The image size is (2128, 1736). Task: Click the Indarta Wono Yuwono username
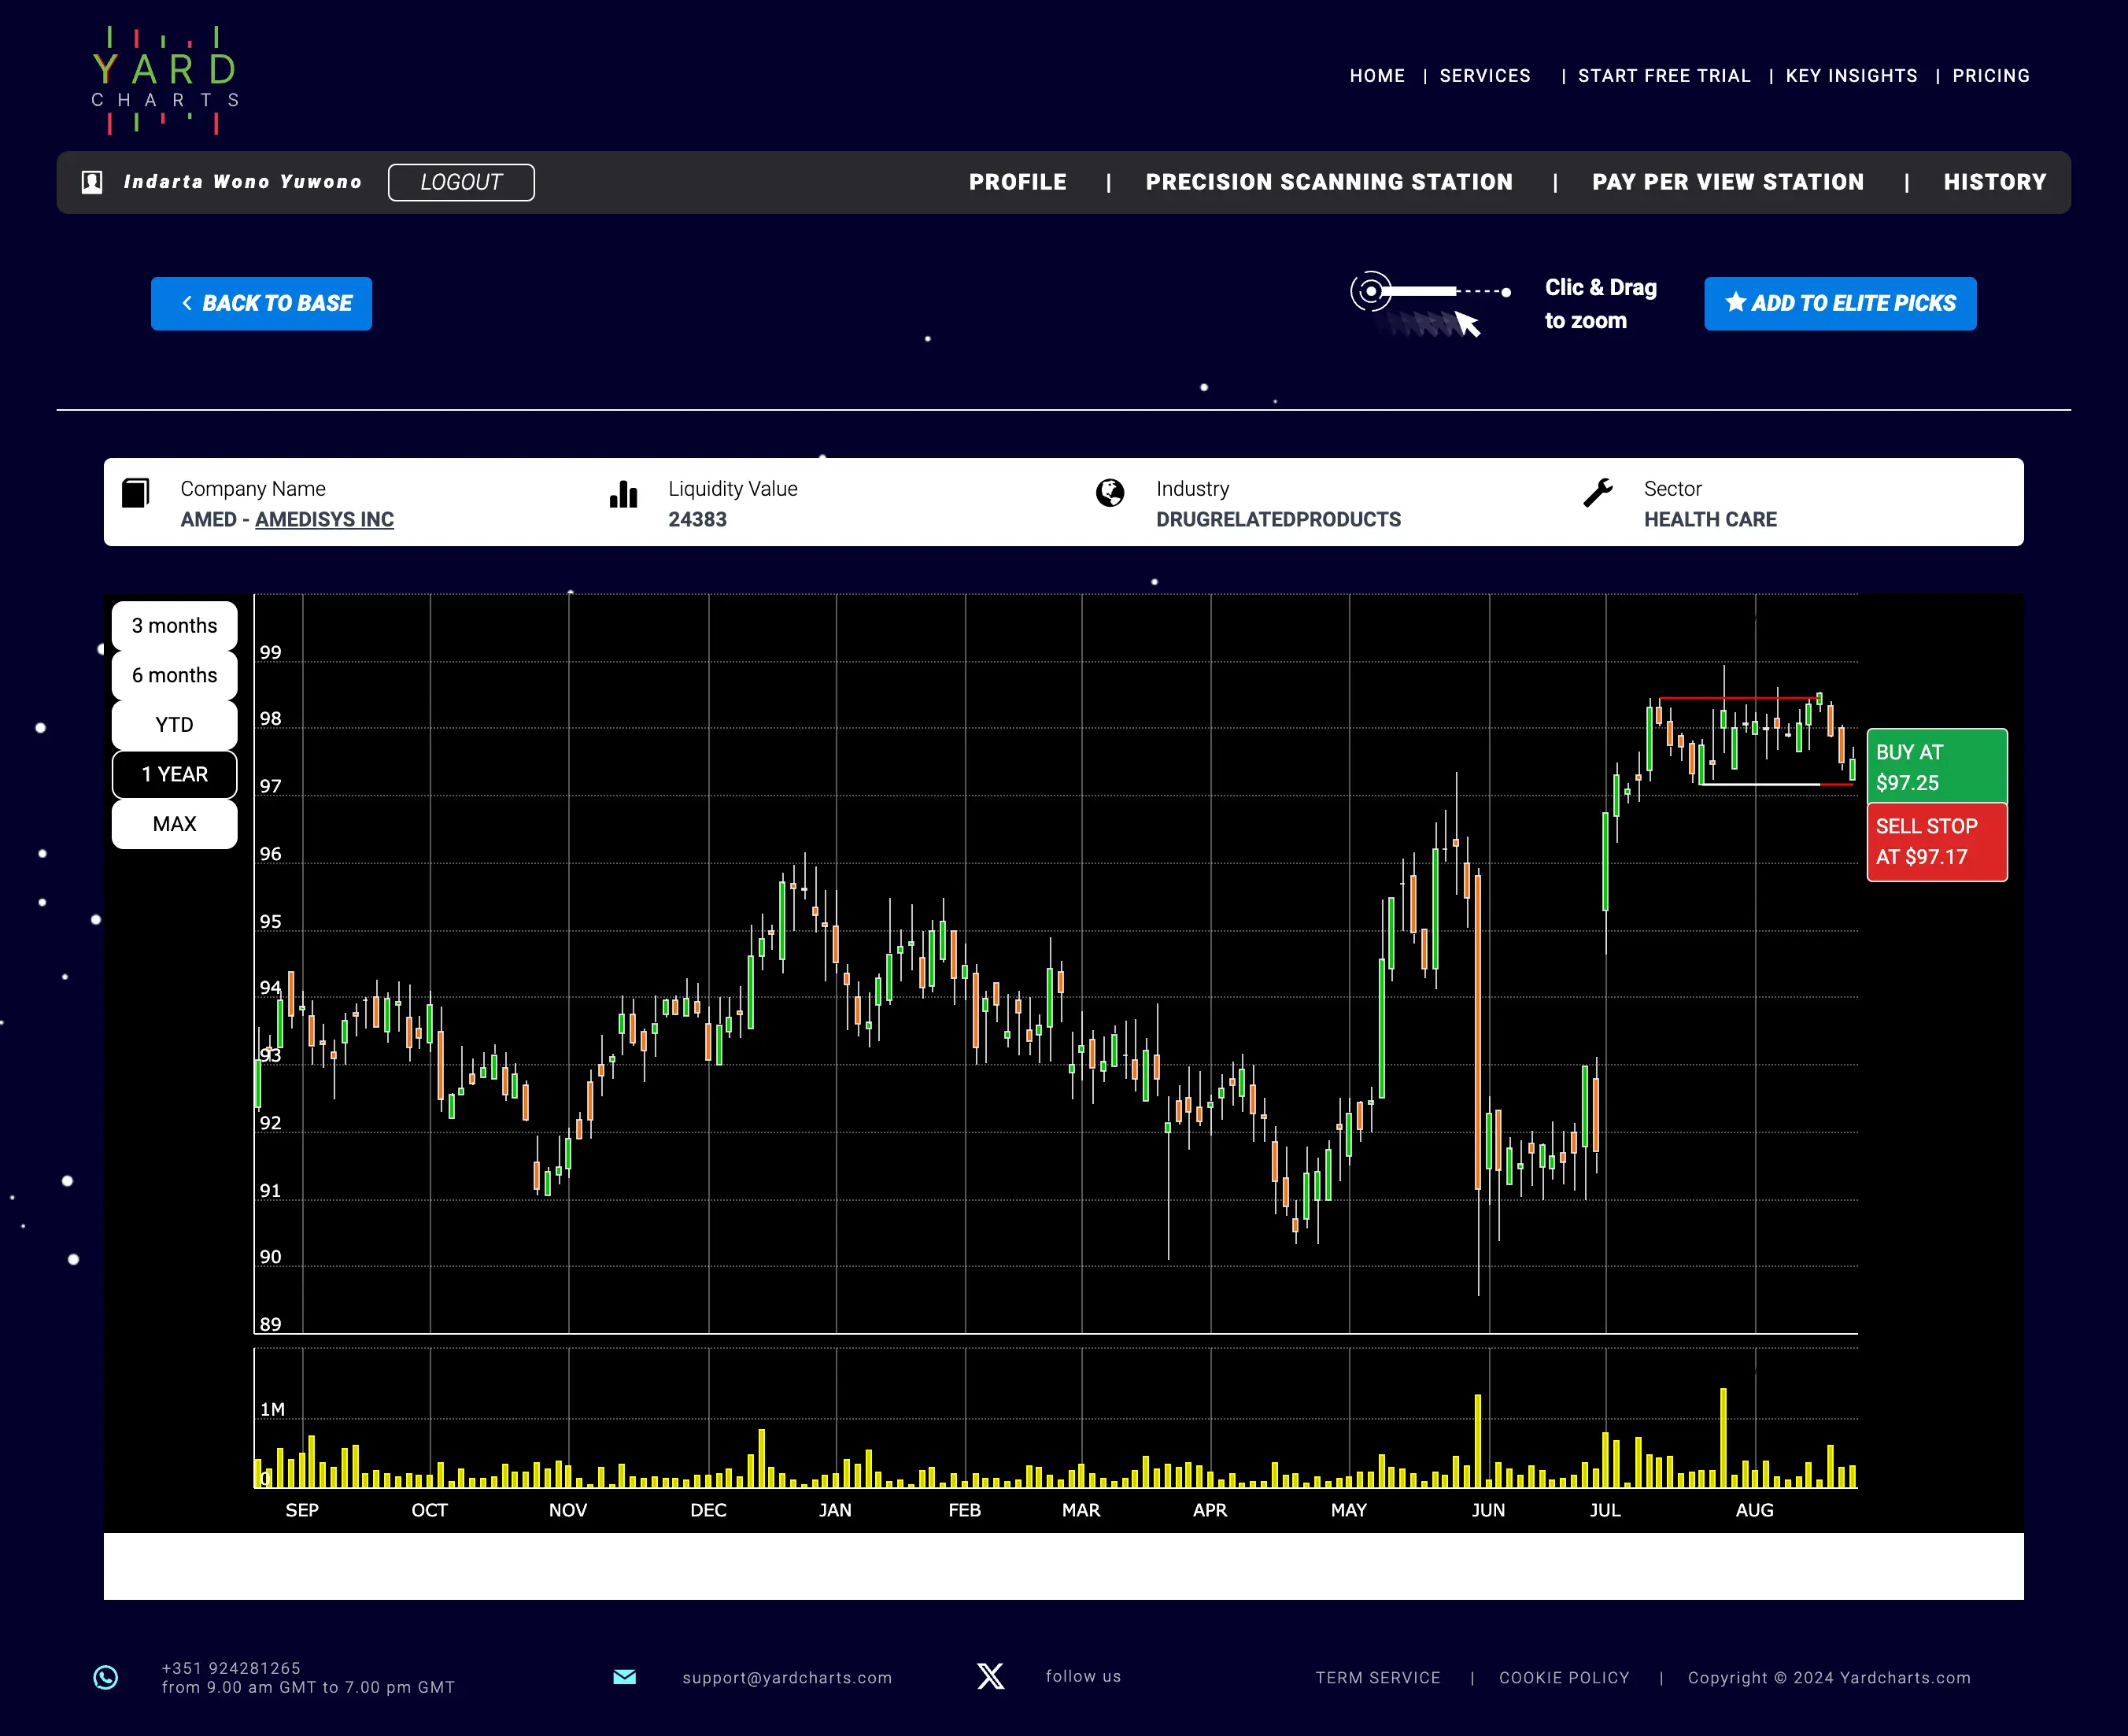point(242,182)
